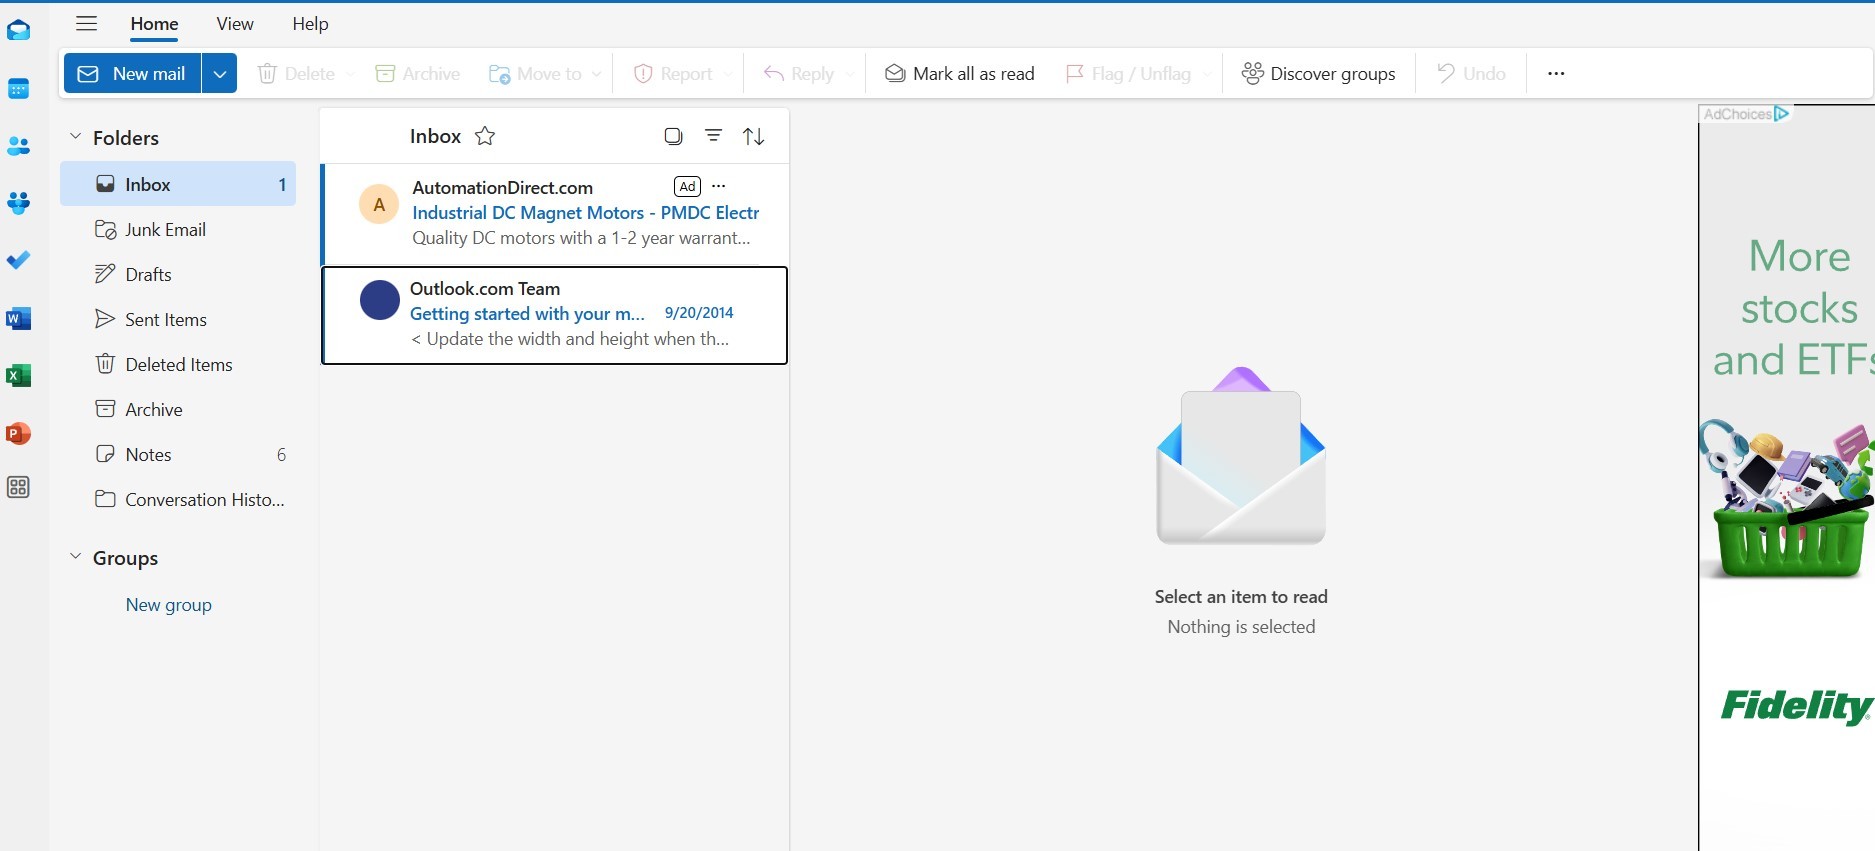
Task: Click the Undo toolbar button
Action: coord(1471,73)
